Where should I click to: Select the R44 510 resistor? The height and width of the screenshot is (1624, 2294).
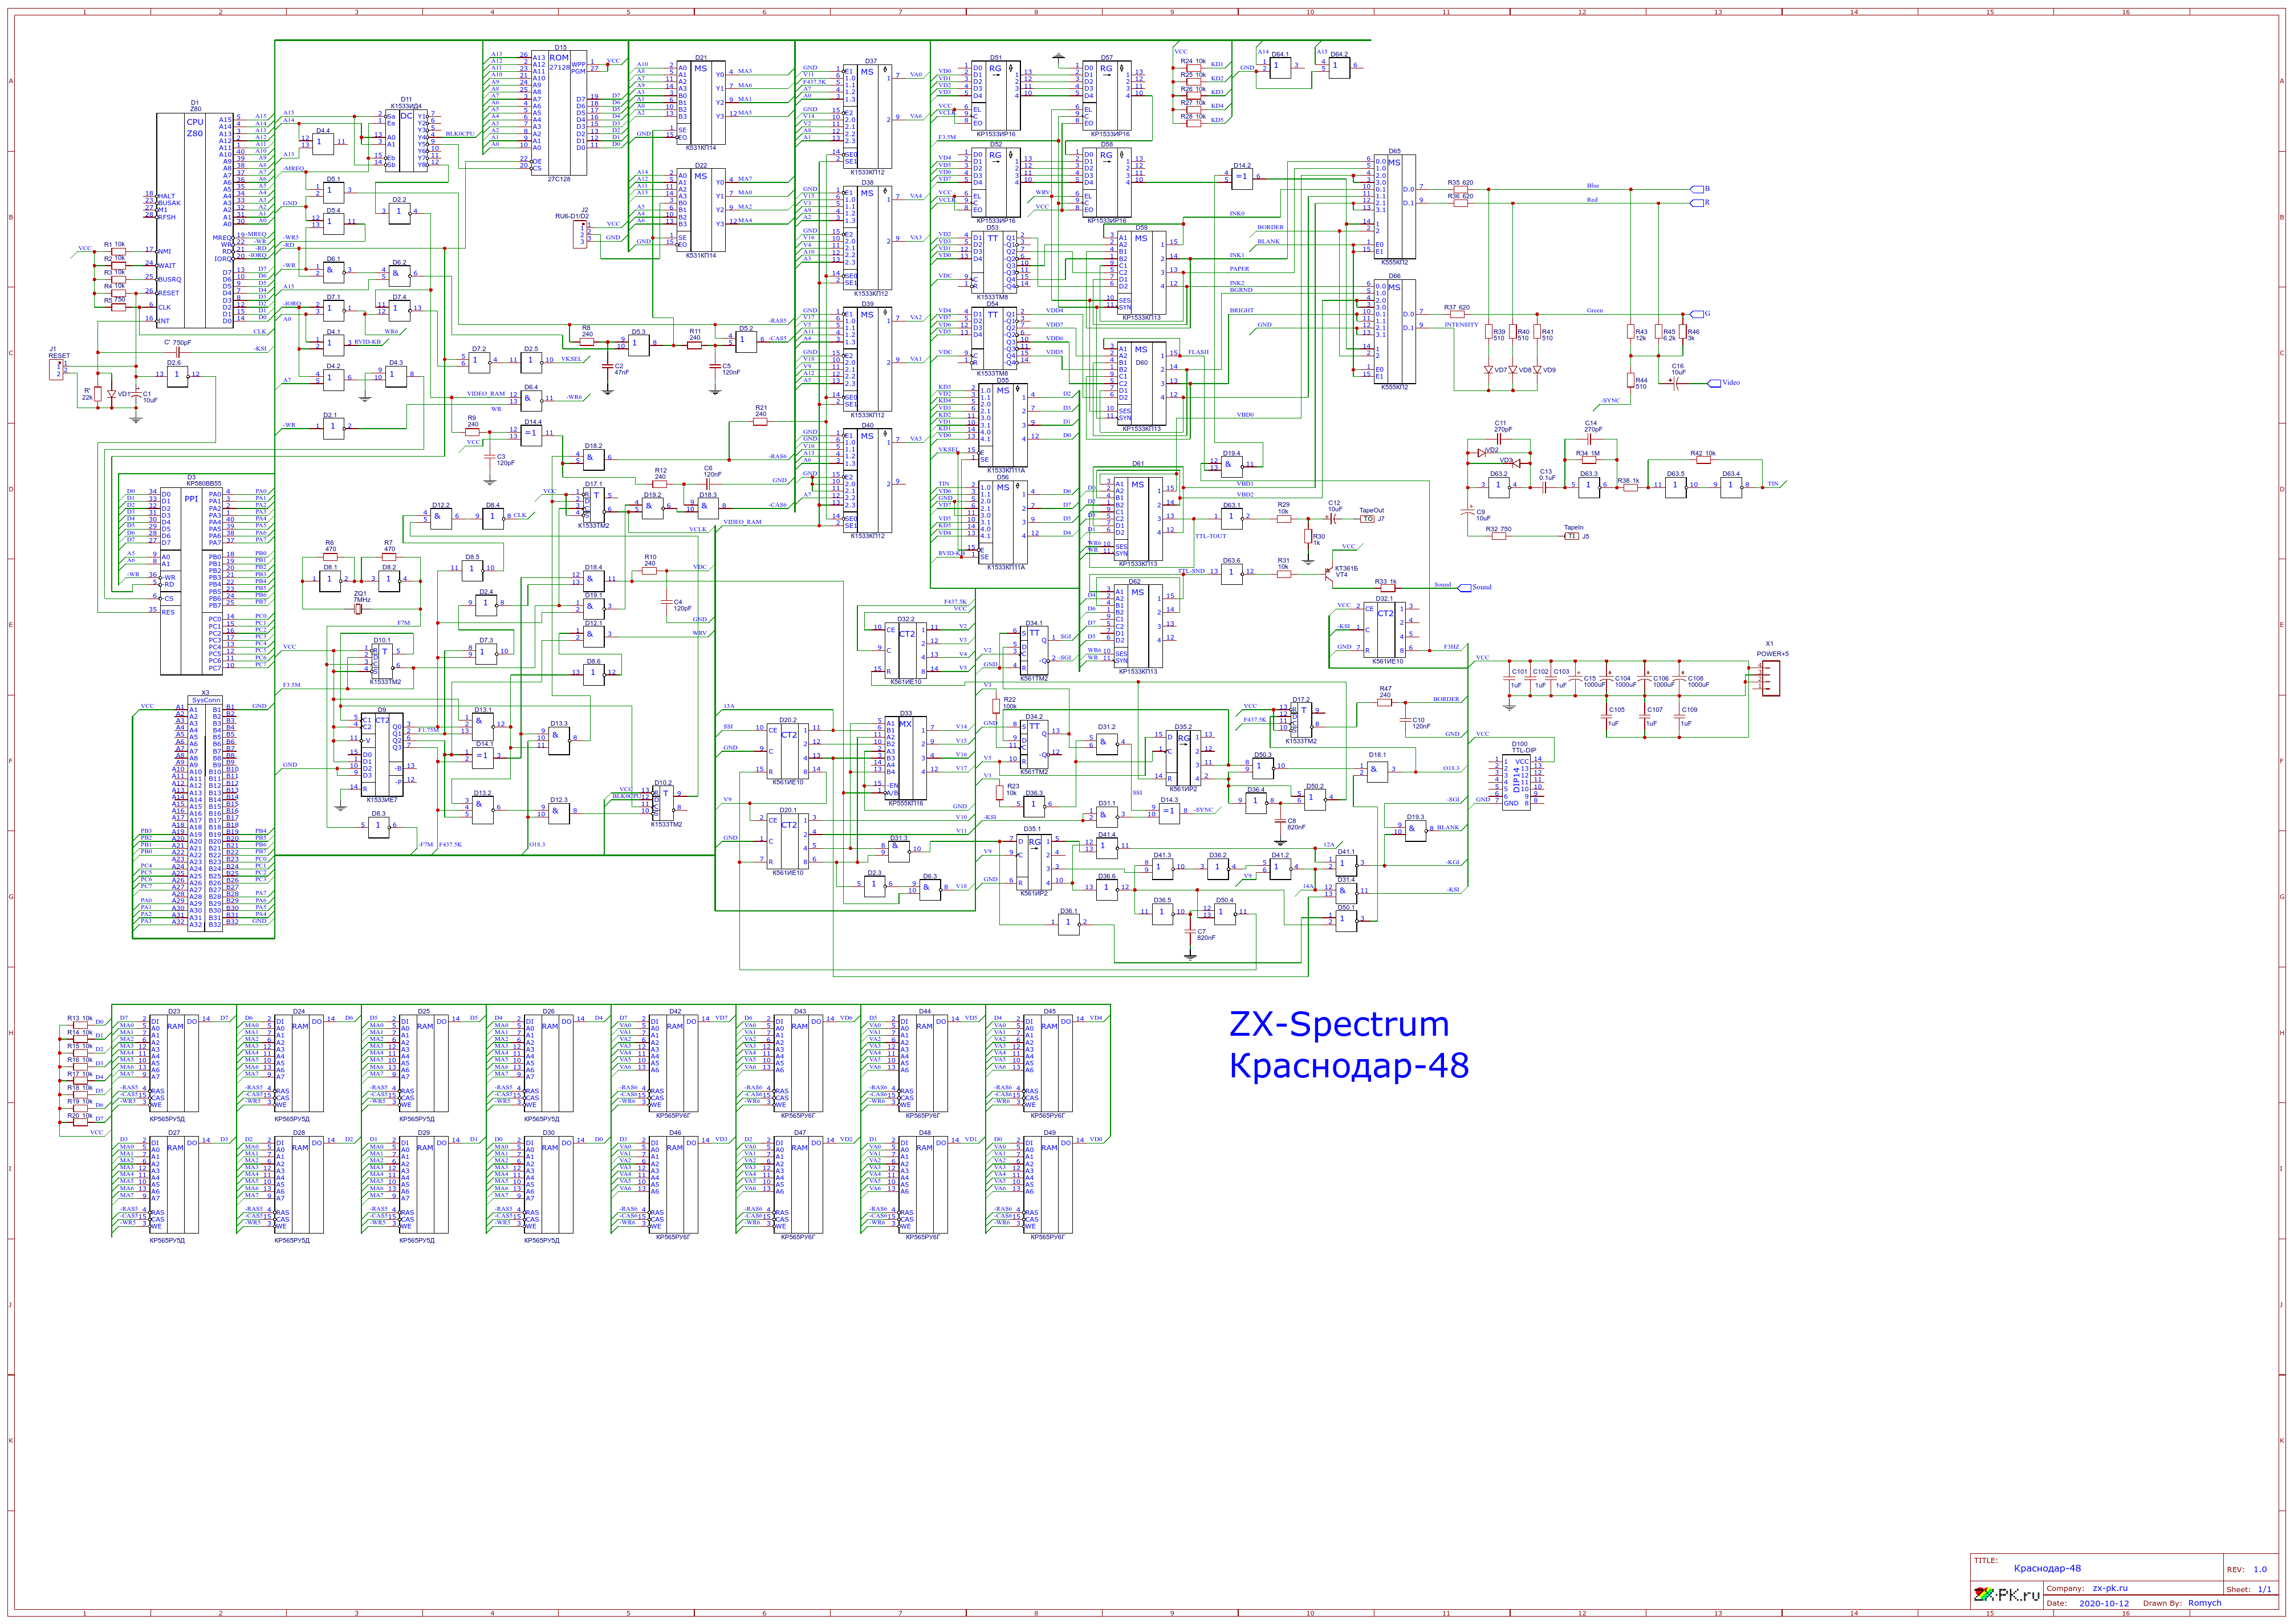pyautogui.click(x=1631, y=380)
